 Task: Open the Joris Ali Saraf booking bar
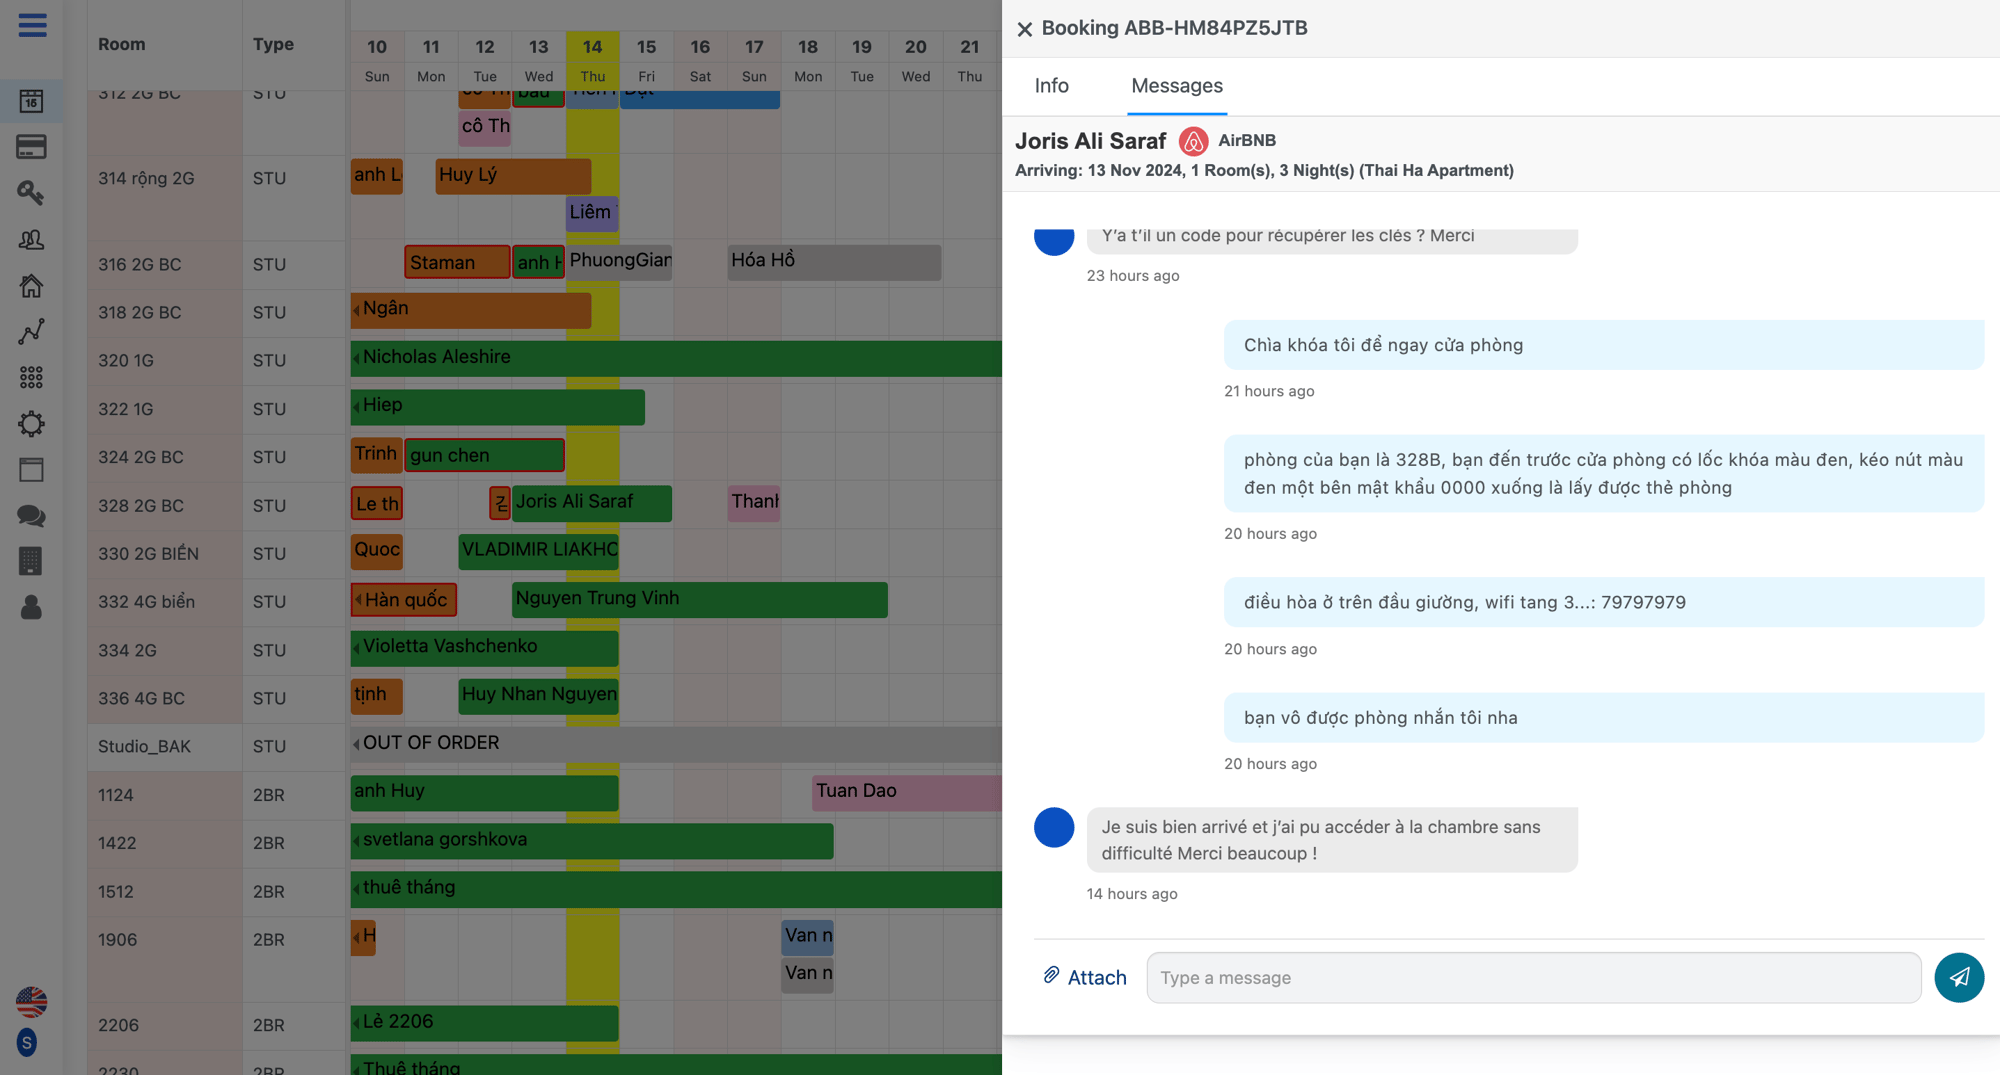[x=591, y=503]
